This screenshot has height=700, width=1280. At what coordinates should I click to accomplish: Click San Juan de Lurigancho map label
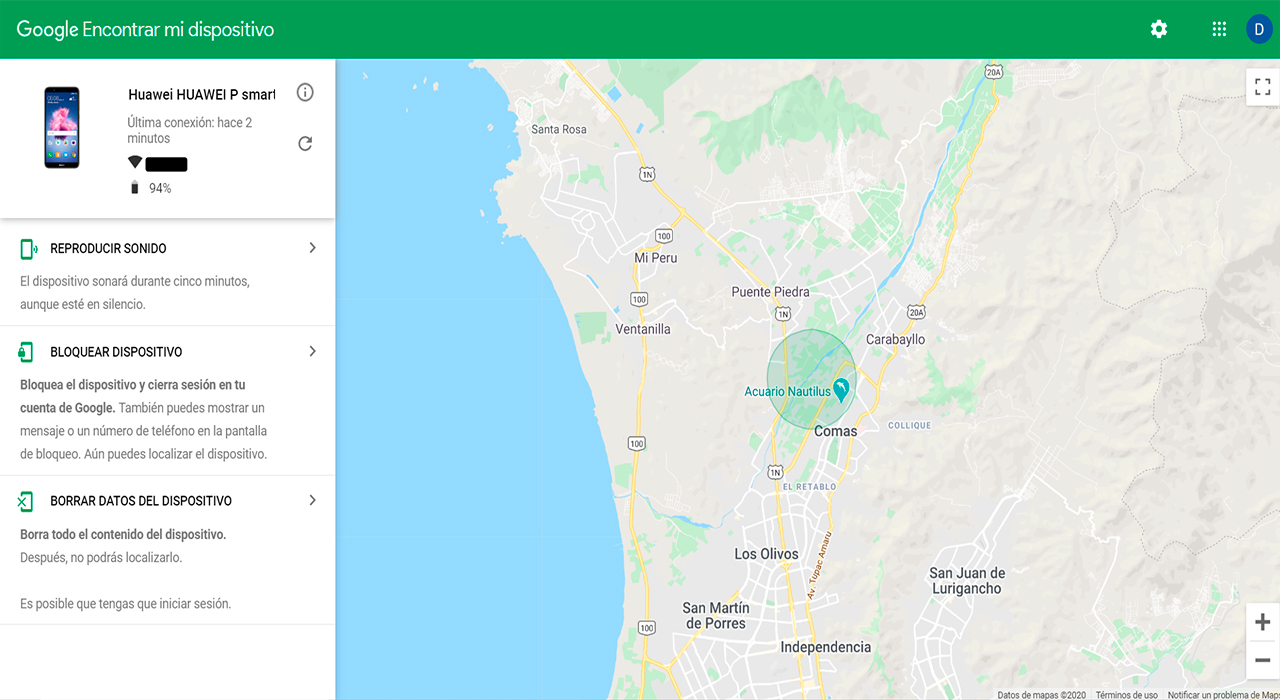[x=966, y=581]
